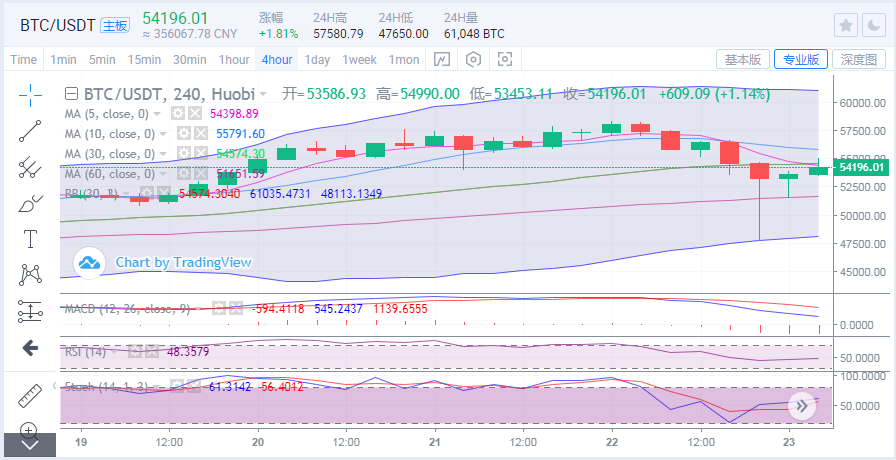
Task: Remove the Stoch (14, 1, 3) indicator
Action: [x=193, y=387]
